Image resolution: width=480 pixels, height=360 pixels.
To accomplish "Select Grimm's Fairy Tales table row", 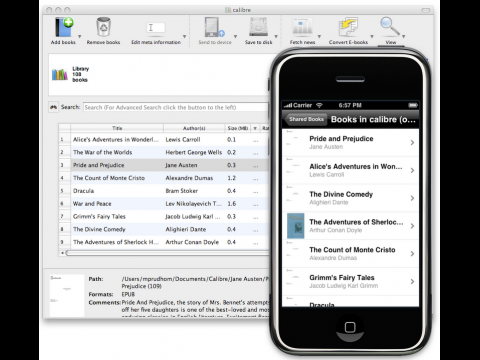I will 164,217.
